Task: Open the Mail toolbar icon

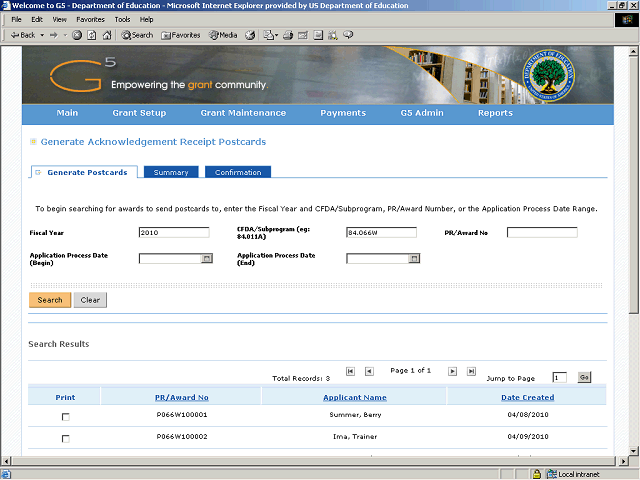Action: click(270, 36)
